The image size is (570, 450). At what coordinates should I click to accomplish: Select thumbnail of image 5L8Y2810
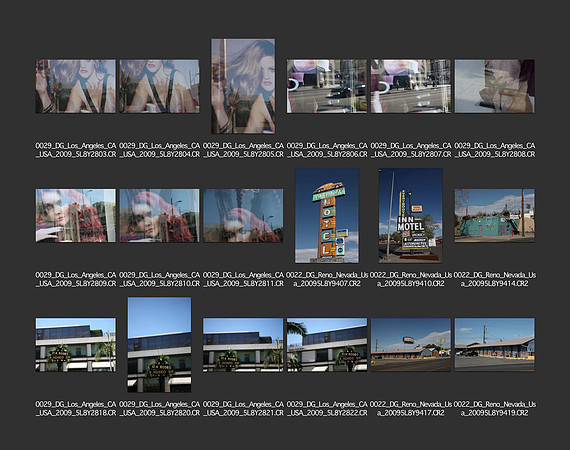[x=159, y=215]
